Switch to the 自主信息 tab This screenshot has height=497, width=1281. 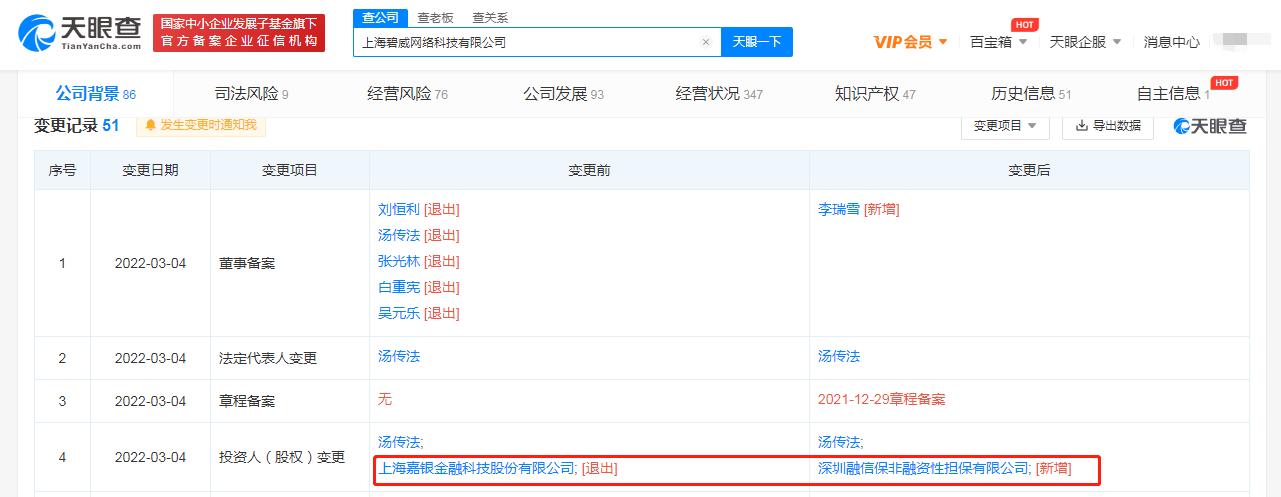(1173, 94)
